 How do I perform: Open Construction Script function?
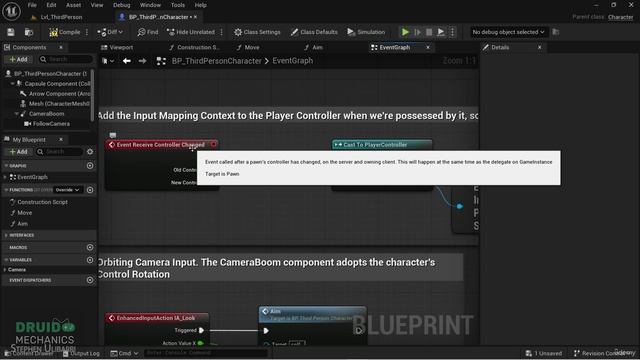[x=42, y=202]
